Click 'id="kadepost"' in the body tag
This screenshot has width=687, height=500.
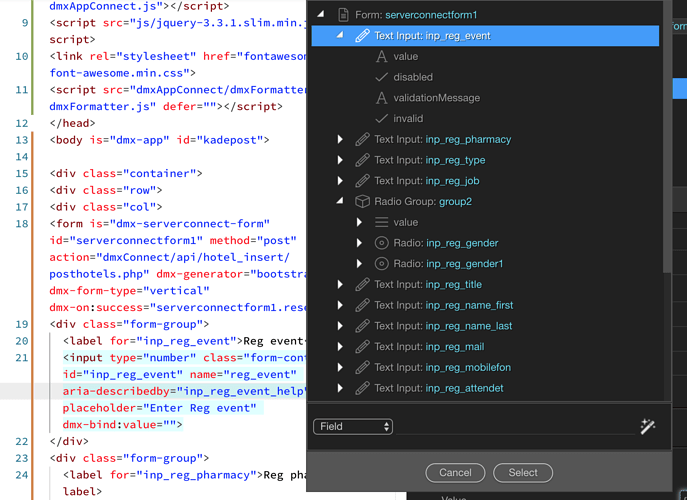[x=219, y=140]
